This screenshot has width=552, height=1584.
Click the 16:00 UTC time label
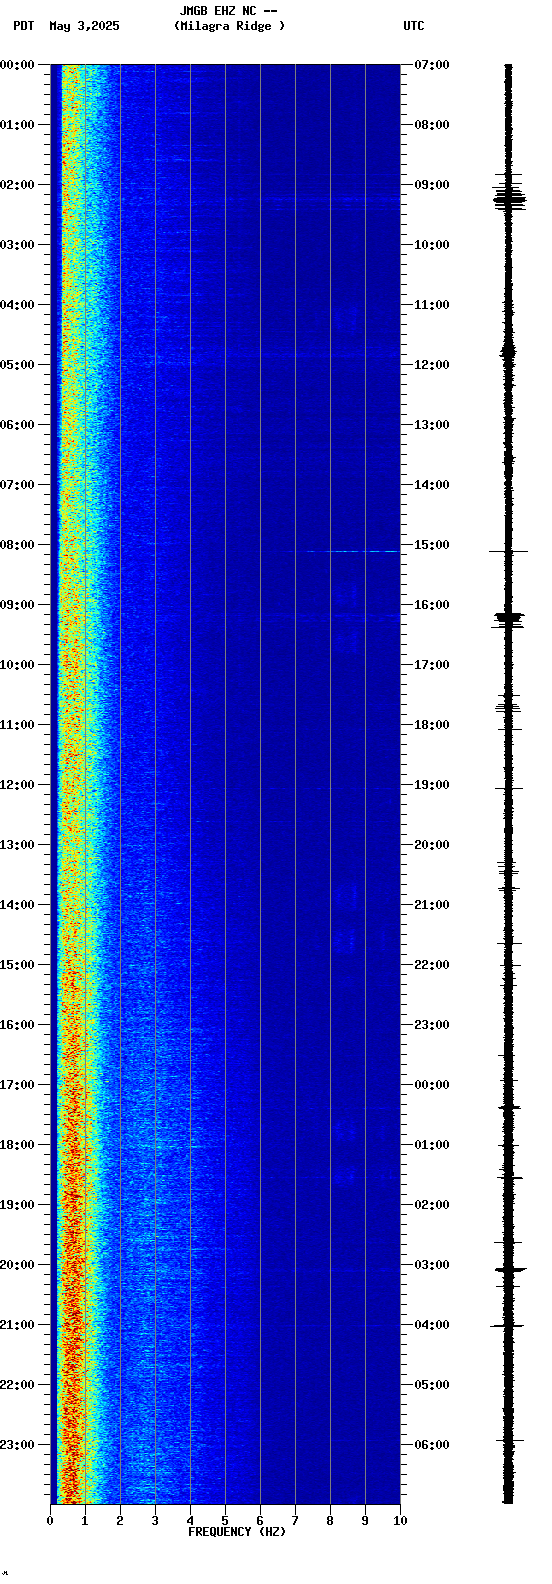tap(431, 605)
